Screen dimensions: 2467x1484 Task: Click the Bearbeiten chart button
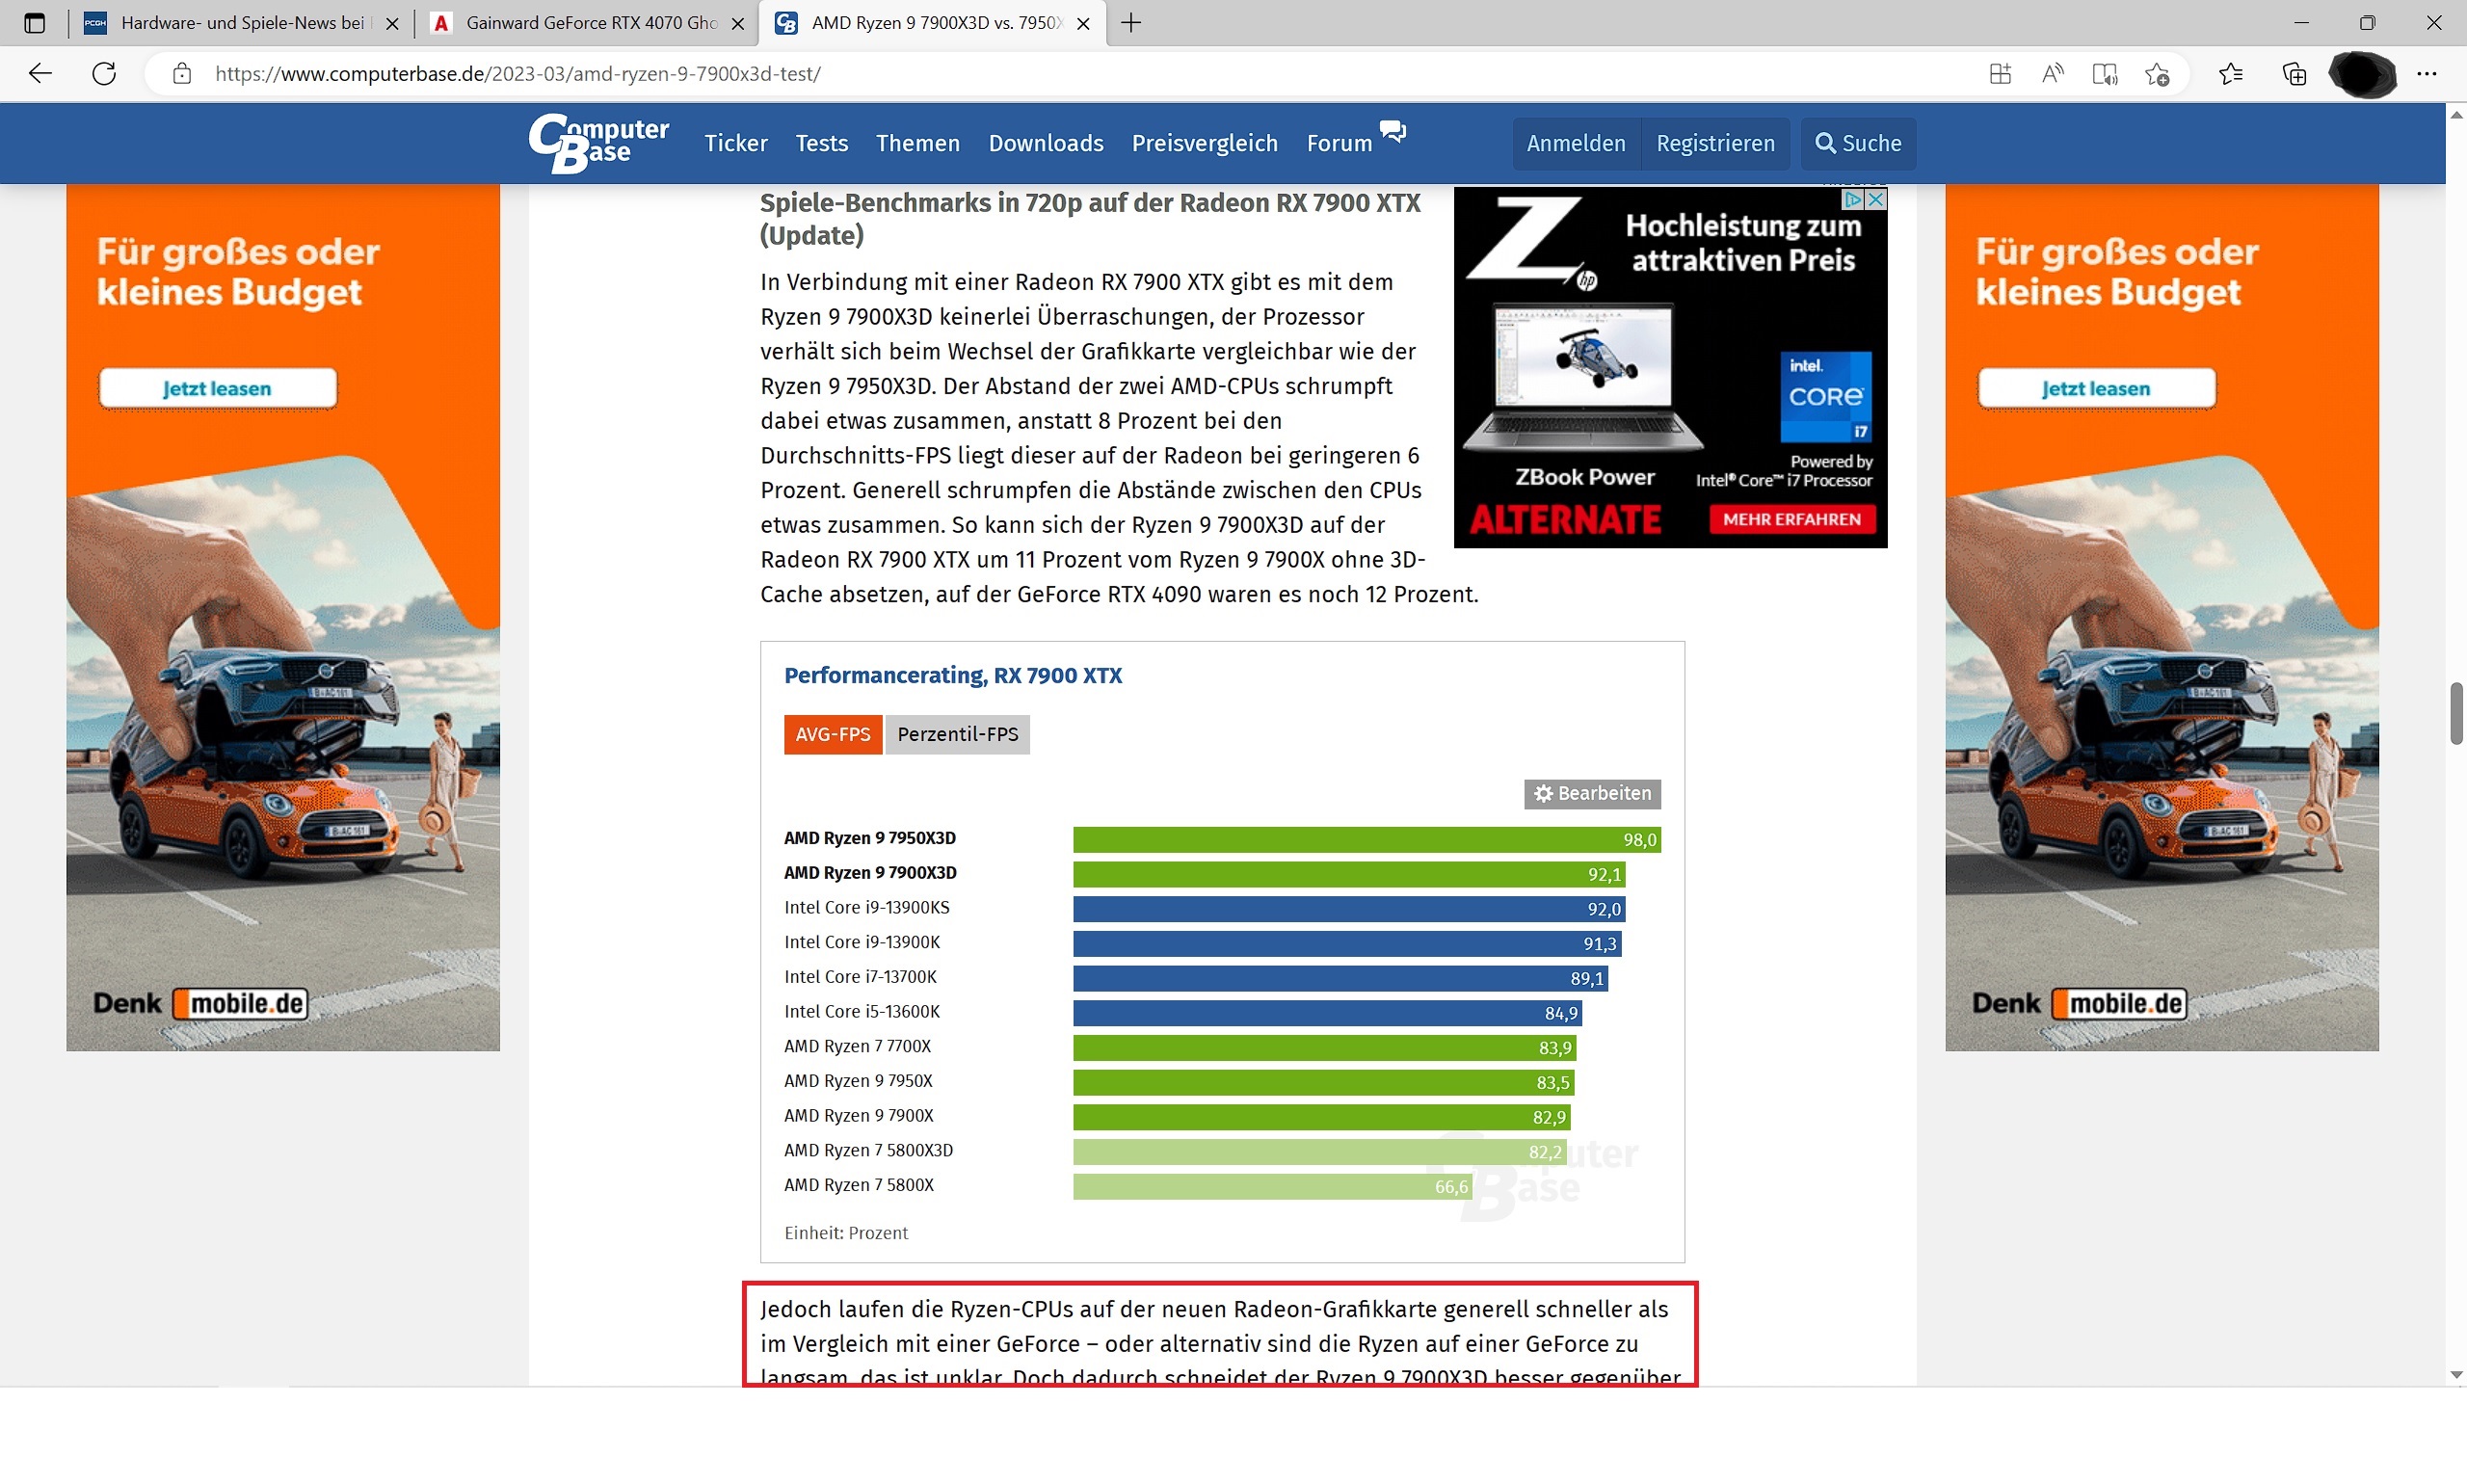(1593, 793)
